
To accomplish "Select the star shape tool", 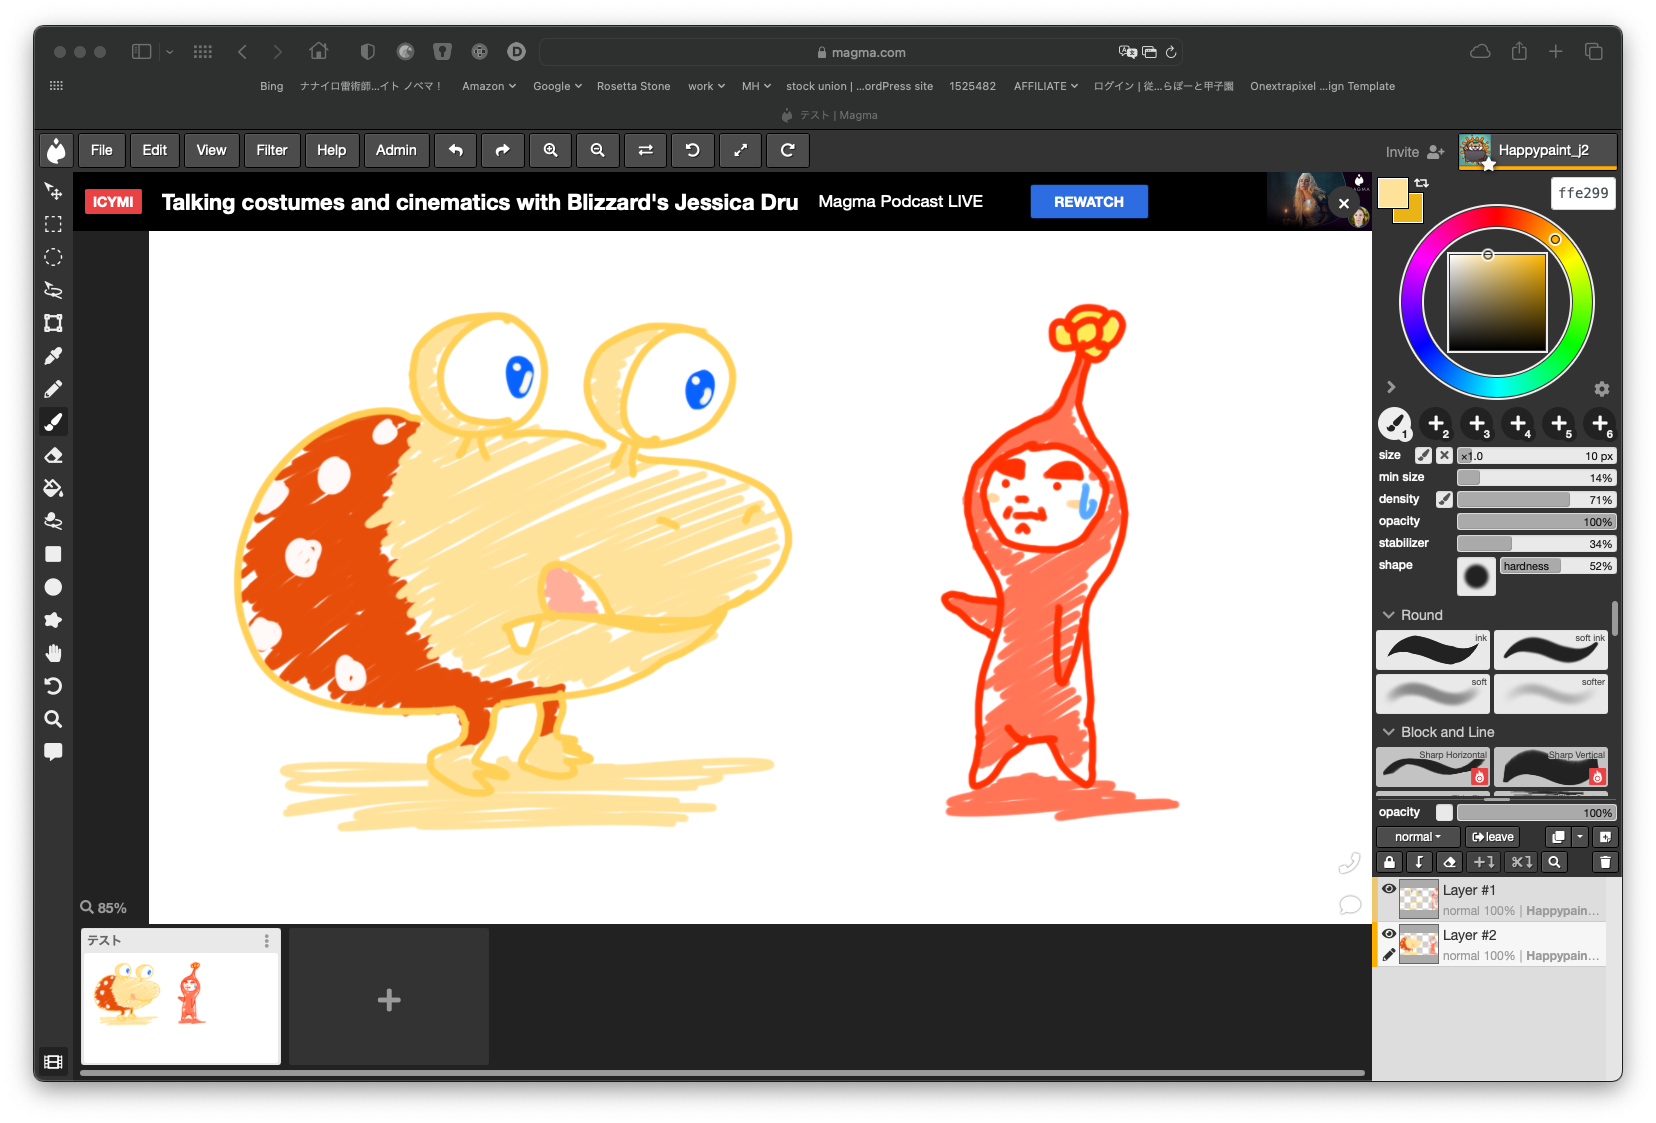I will [x=53, y=620].
